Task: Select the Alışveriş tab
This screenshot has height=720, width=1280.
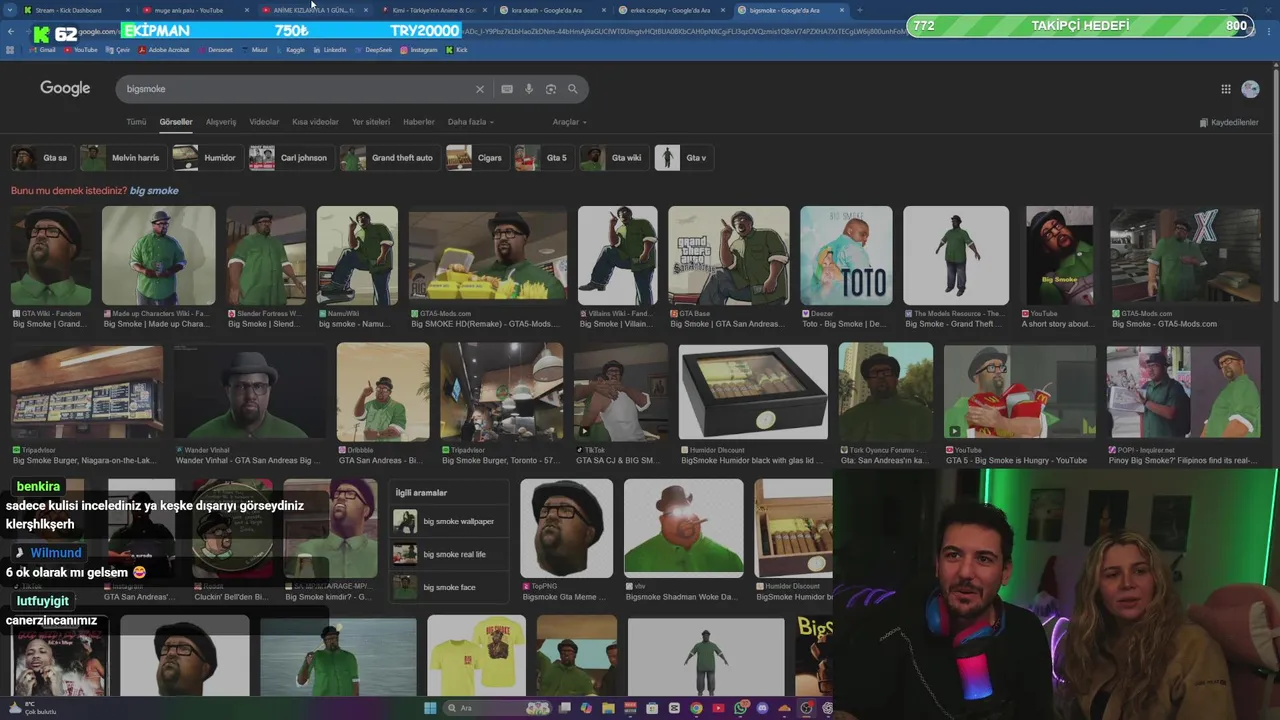Action: point(221,122)
